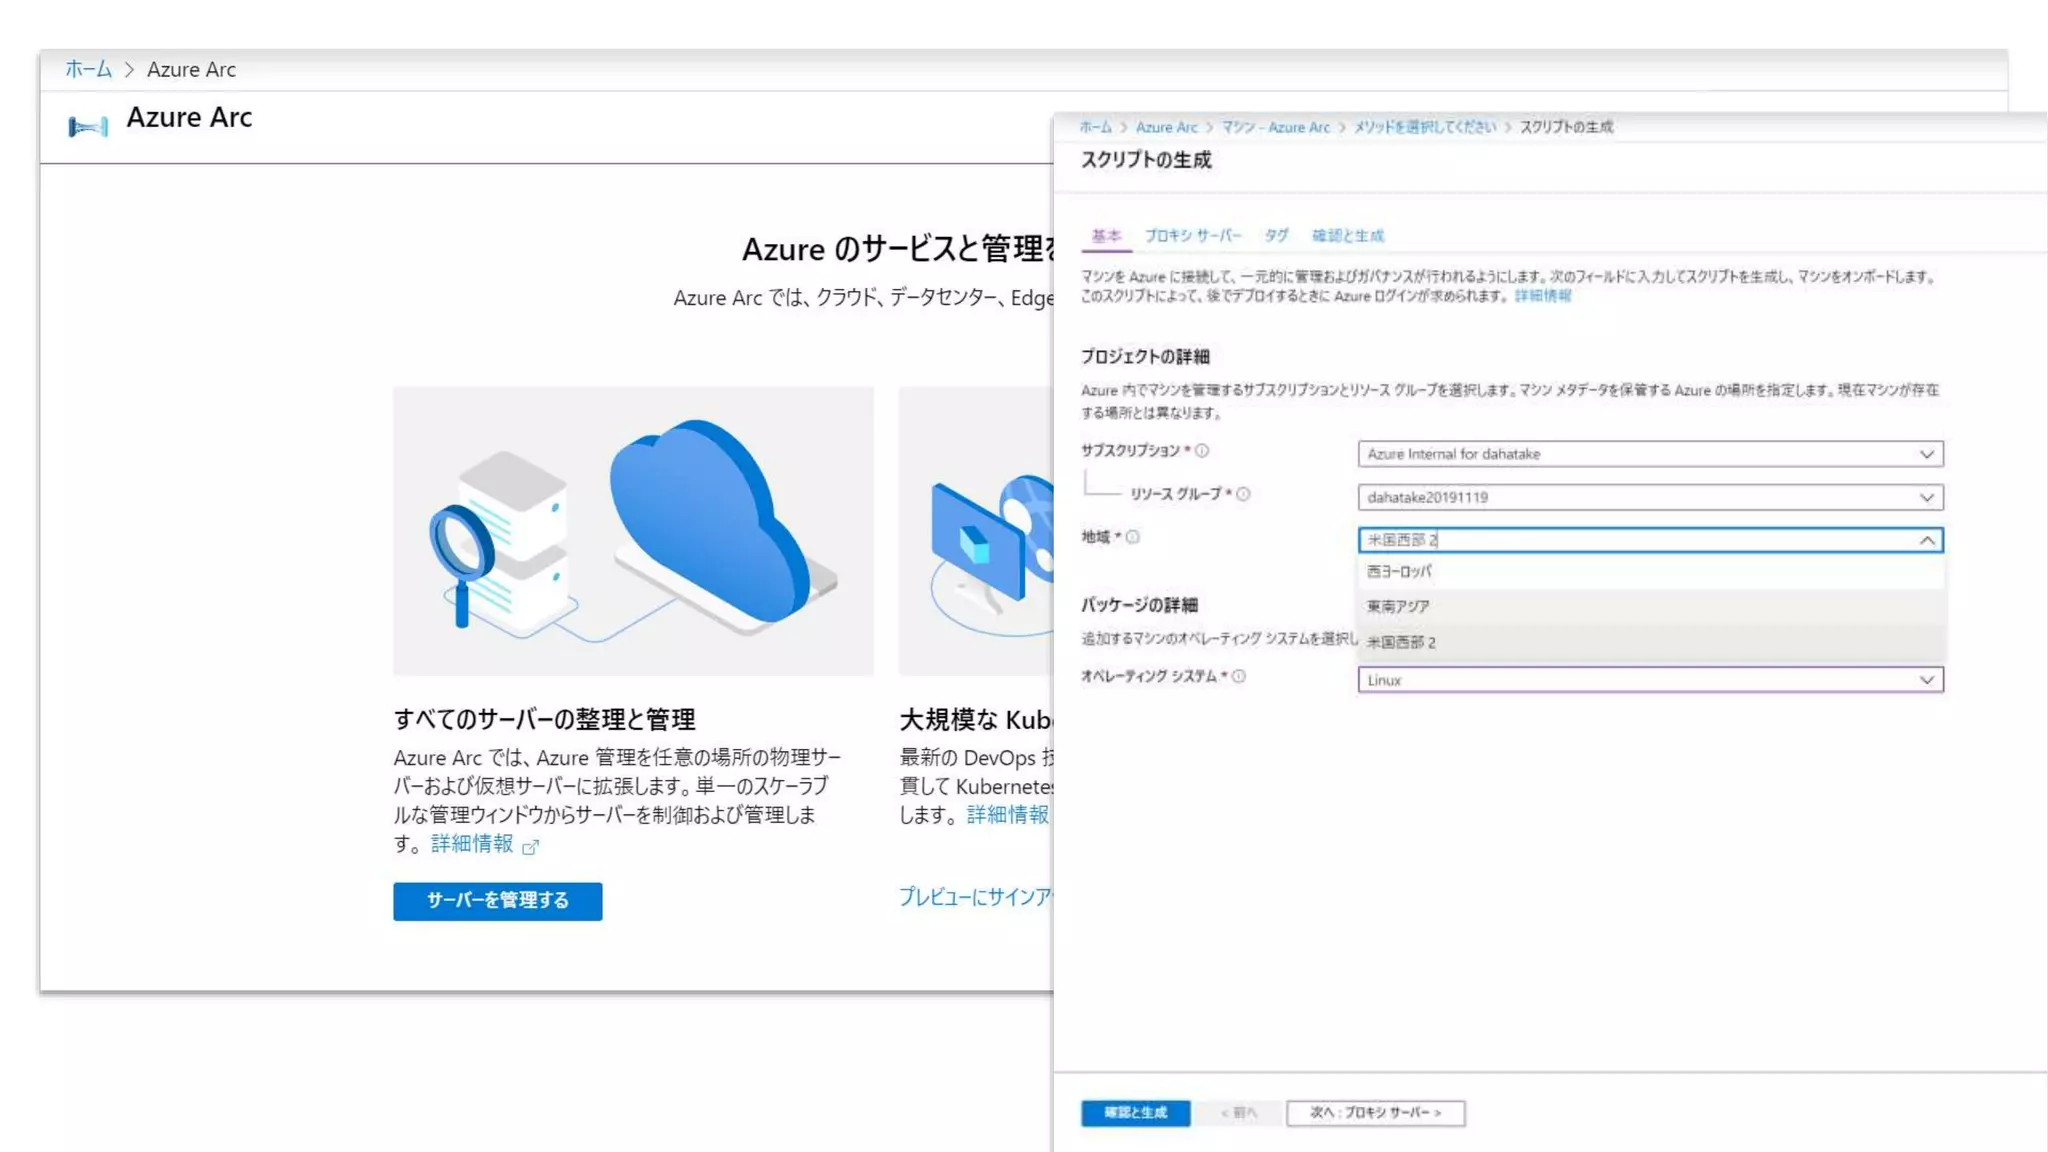The image size is (2048, 1152).
Task: Switch to the プロキシ サーバー tab
Action: point(1192,236)
